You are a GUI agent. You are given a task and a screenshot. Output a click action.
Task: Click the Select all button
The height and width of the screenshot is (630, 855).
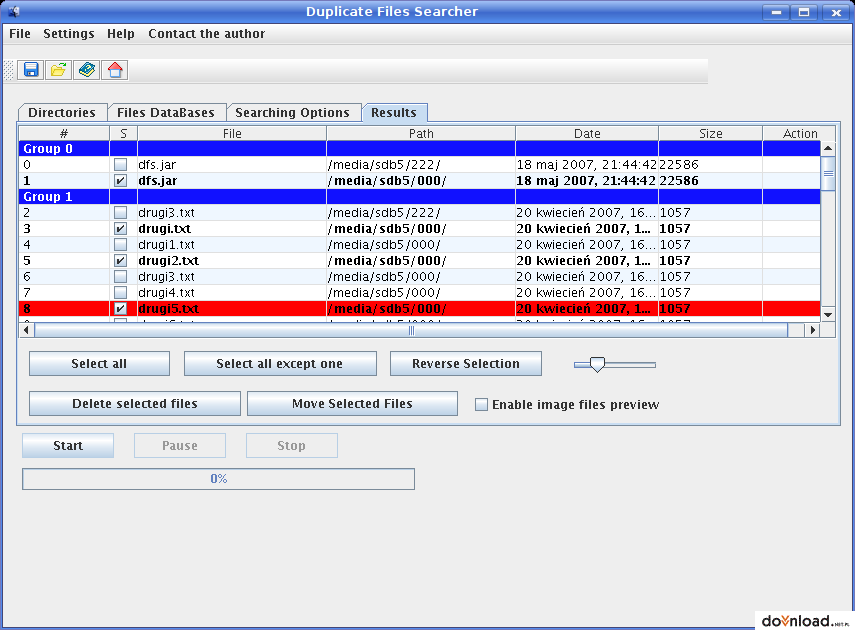99,364
